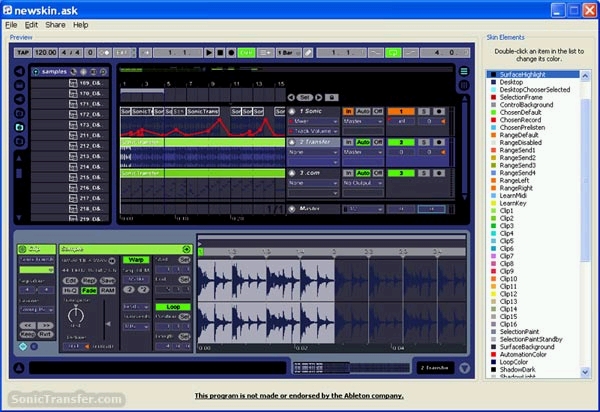Open the Edit menu
The height and width of the screenshot is (412, 600).
click(31, 25)
